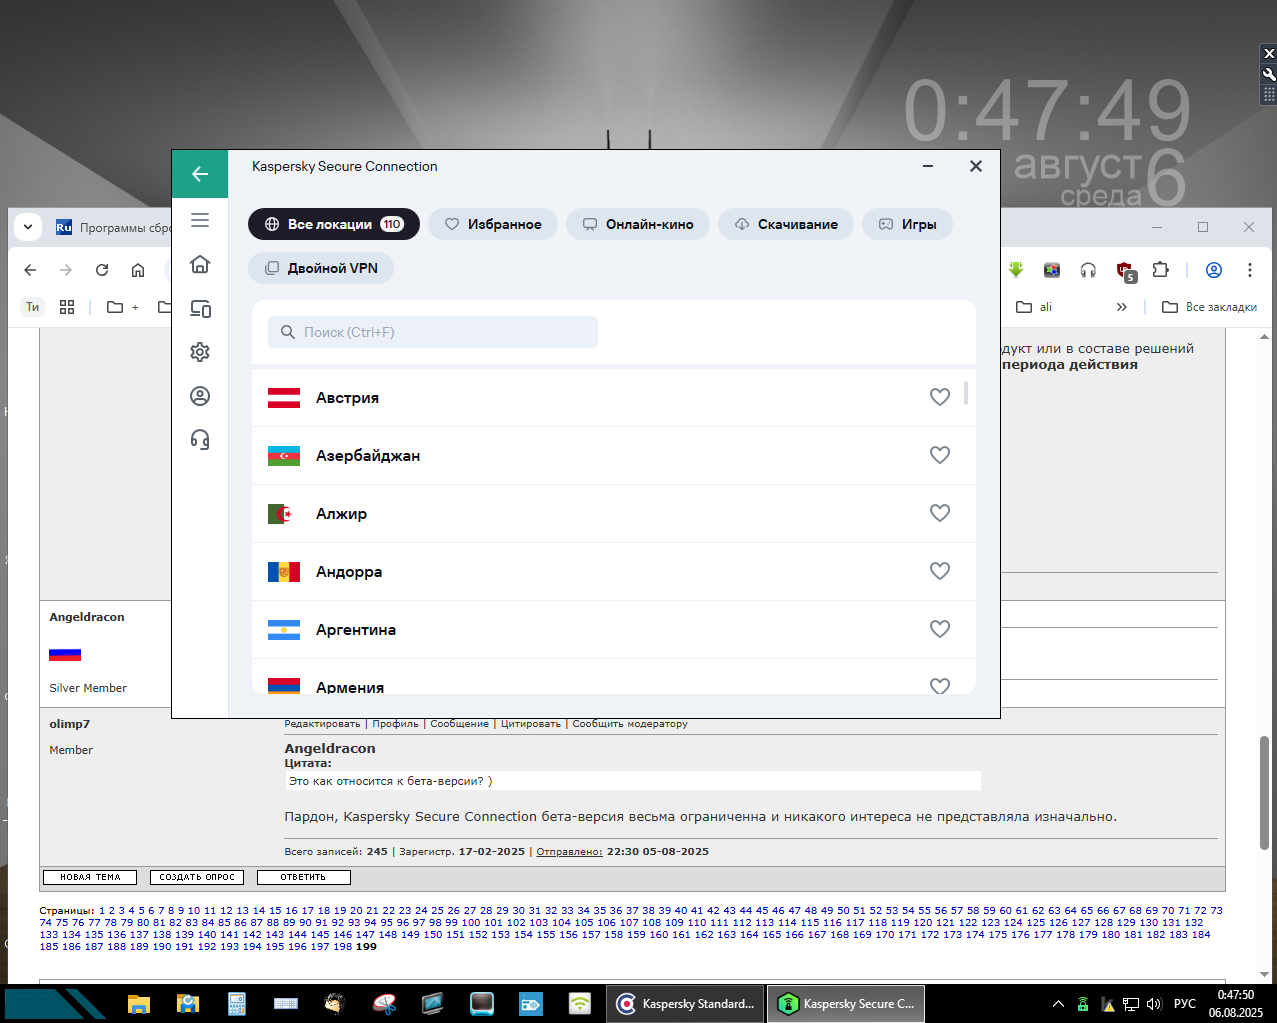Choose Алжир from the location list

614,514
